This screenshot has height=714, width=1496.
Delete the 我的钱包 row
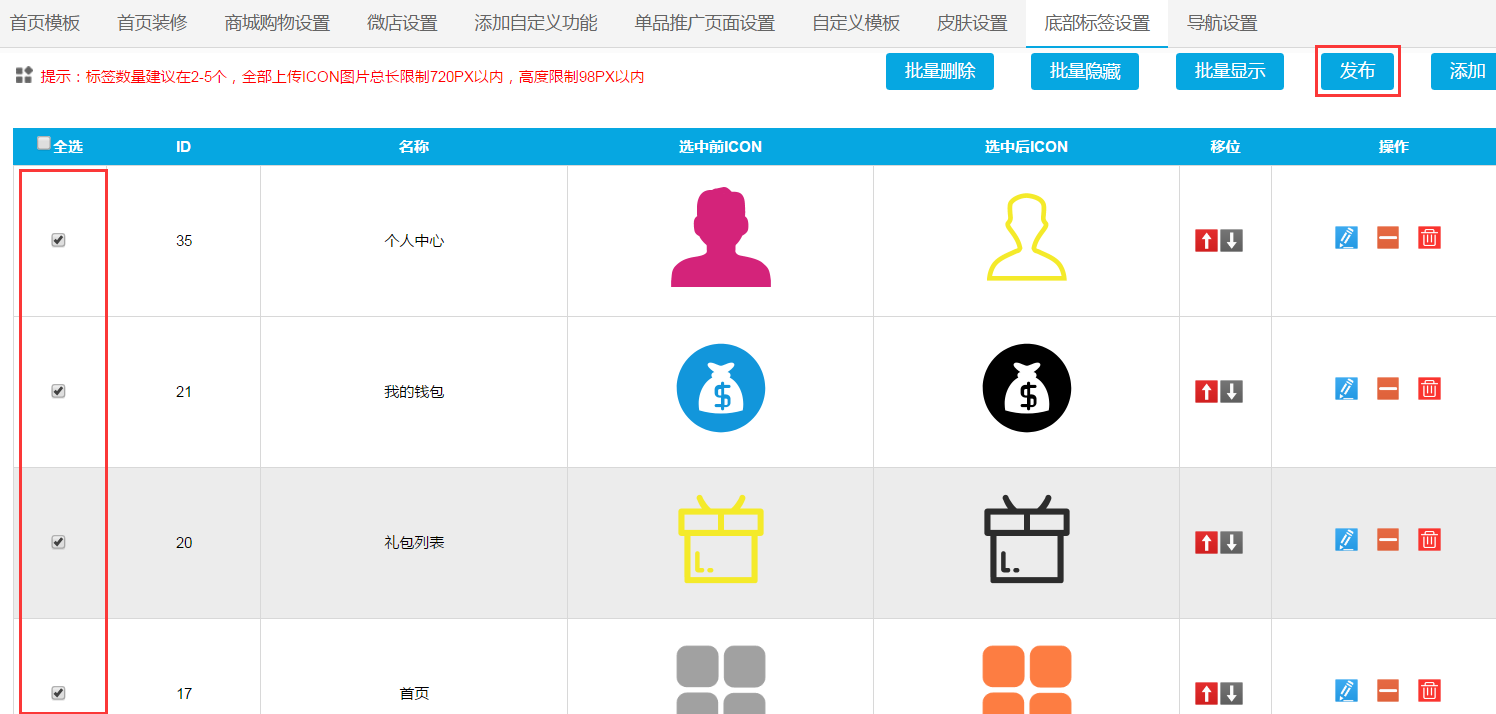click(x=1430, y=389)
